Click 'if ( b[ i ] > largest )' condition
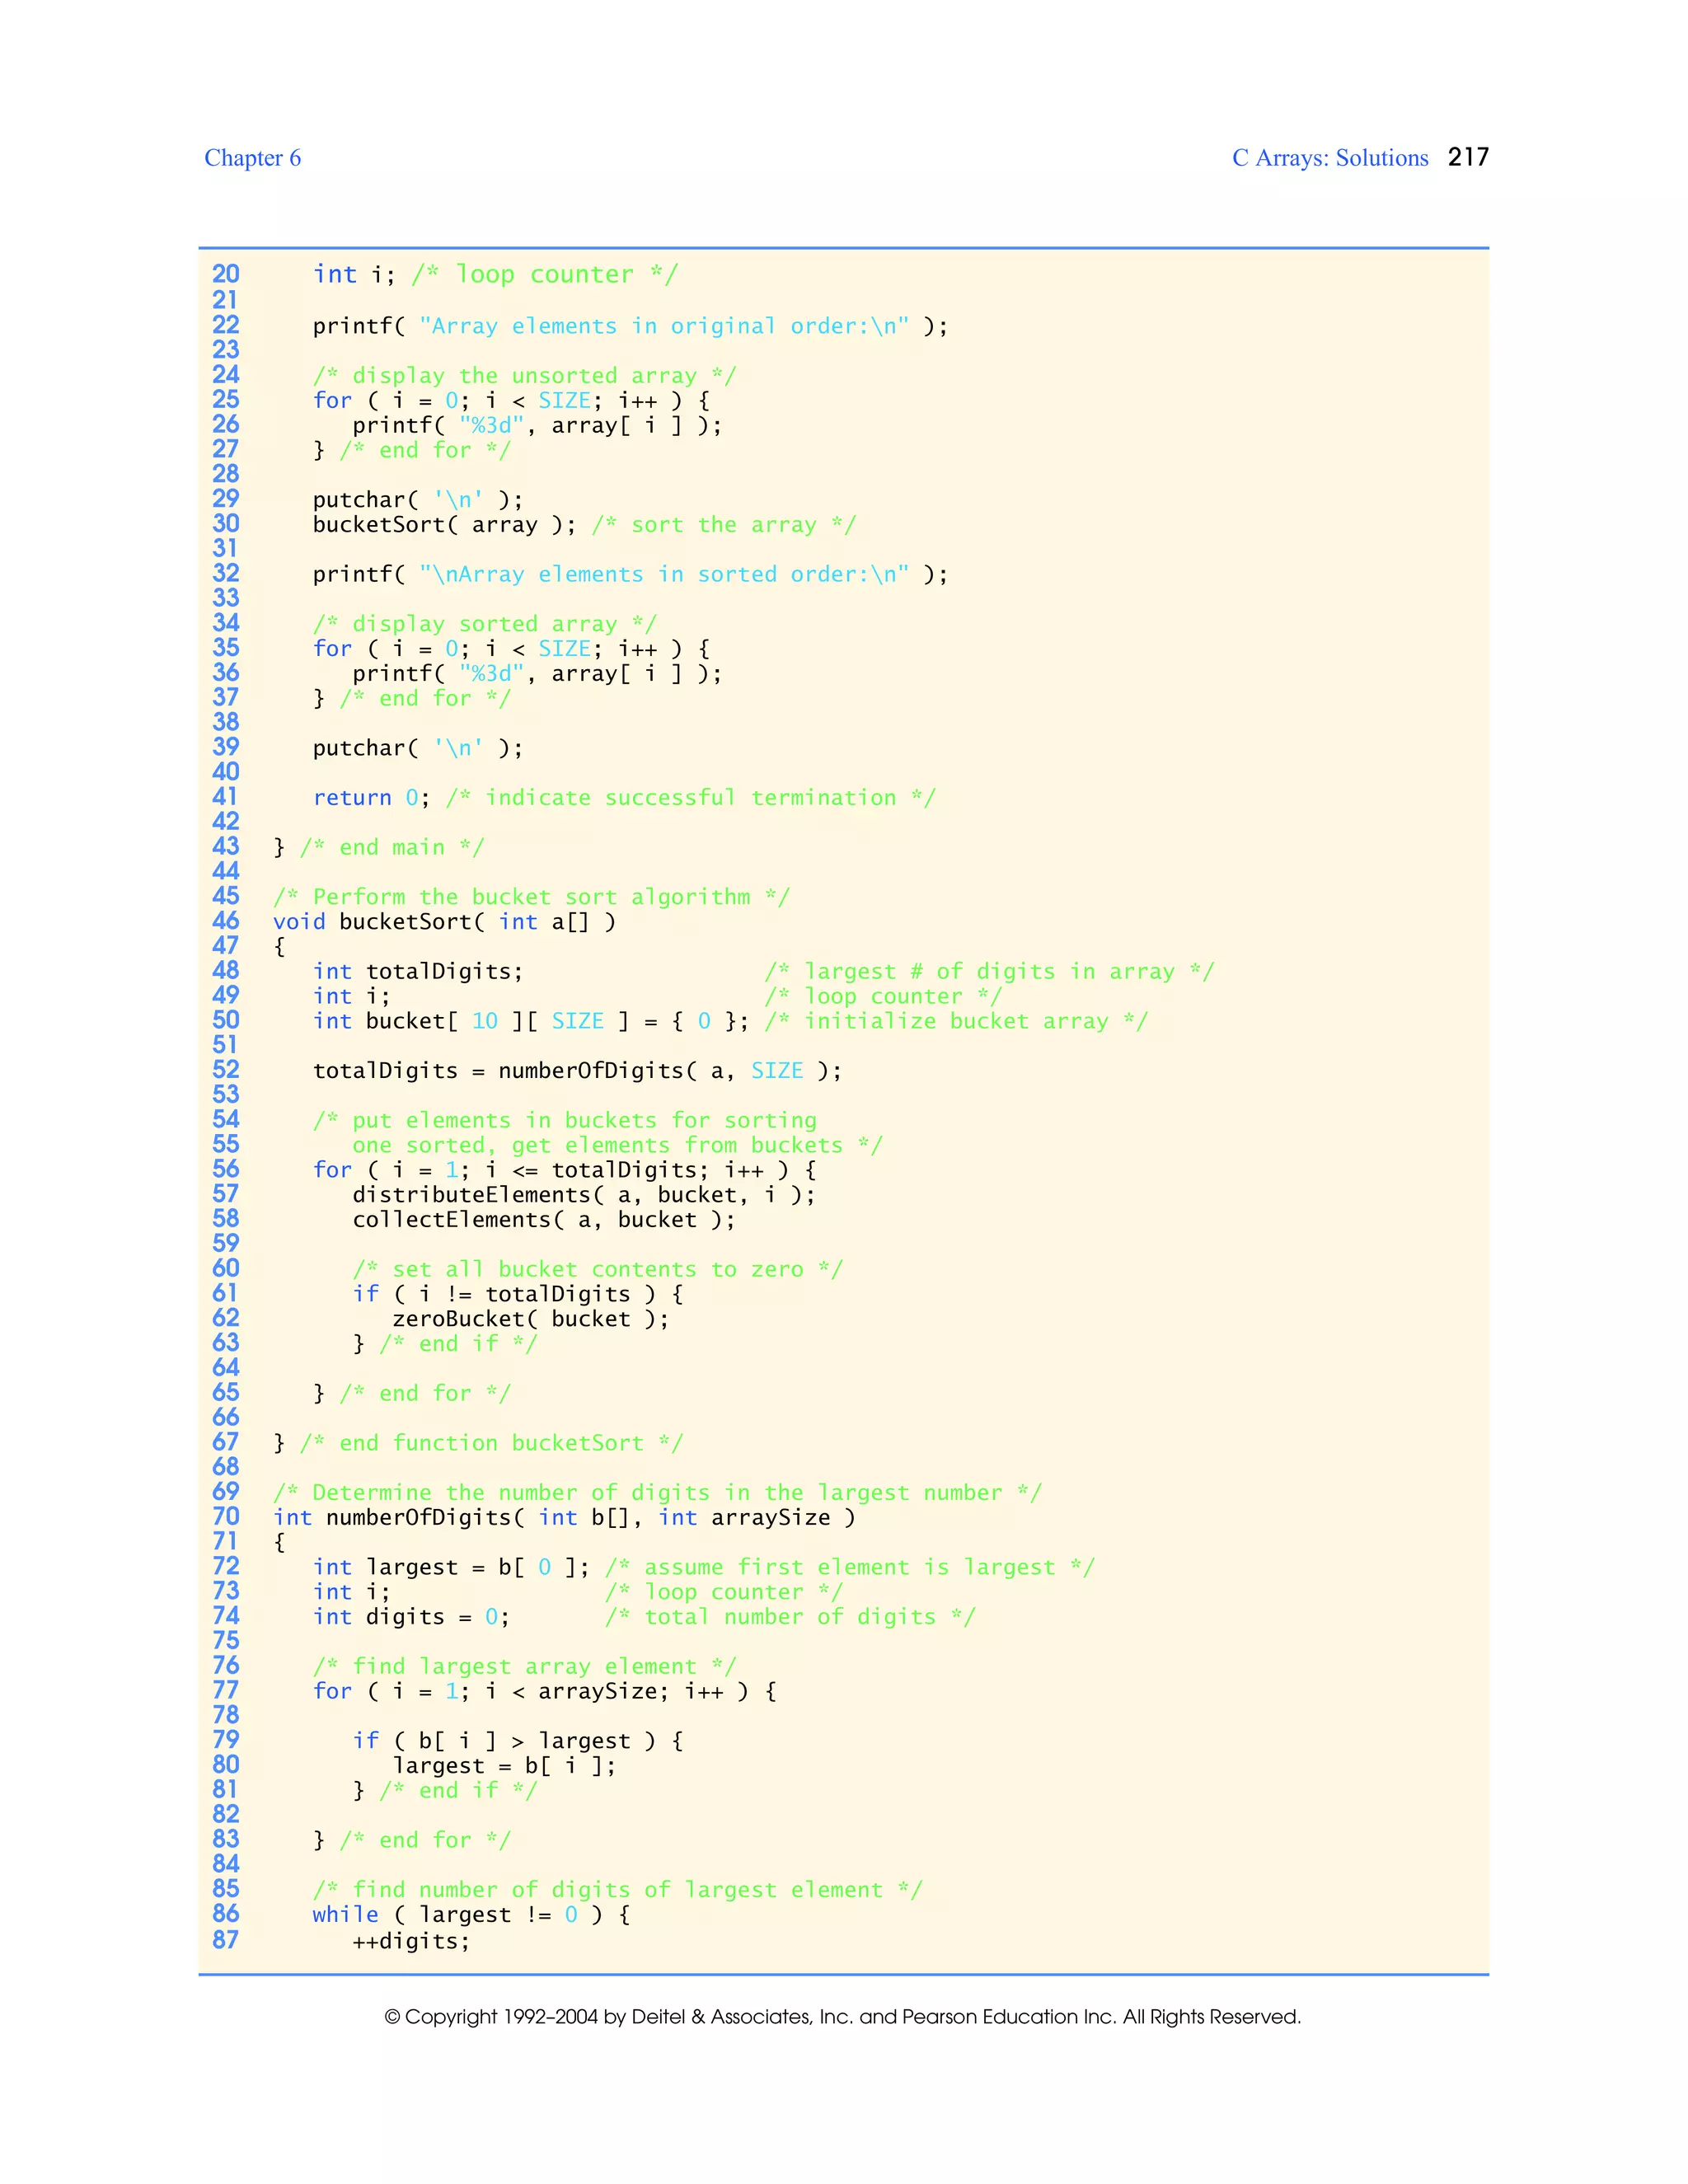The image size is (1688, 2184). click(x=518, y=1742)
